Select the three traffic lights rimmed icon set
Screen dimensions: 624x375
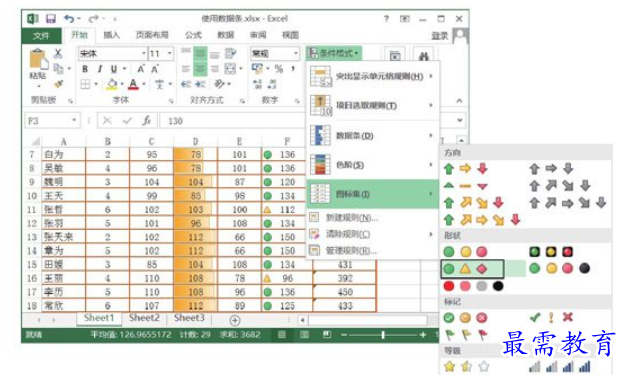(x=551, y=252)
